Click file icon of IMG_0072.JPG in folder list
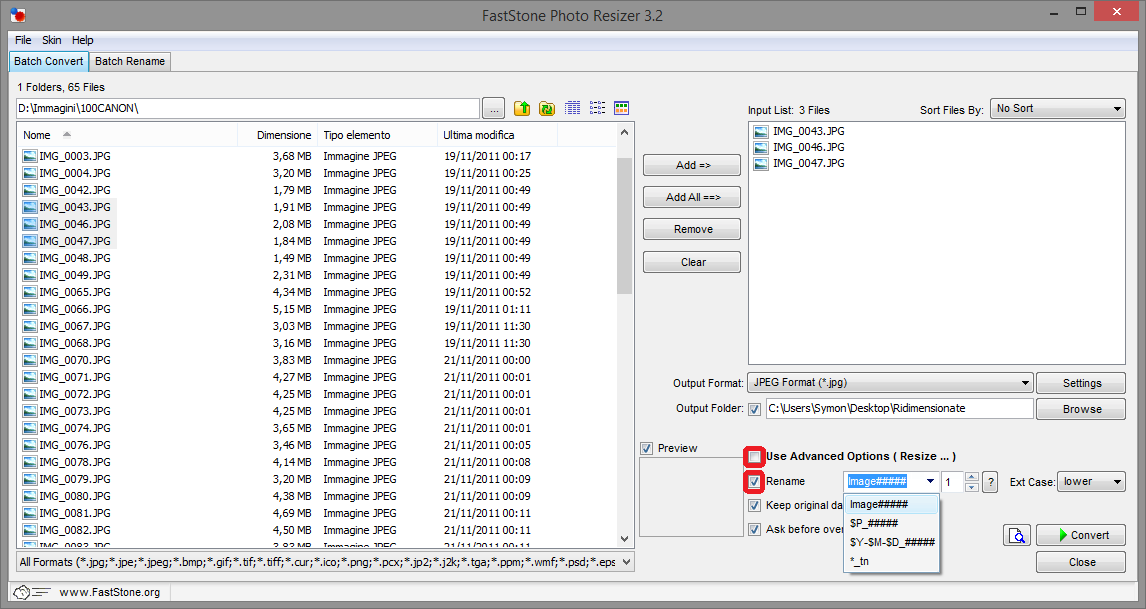 click(29, 394)
